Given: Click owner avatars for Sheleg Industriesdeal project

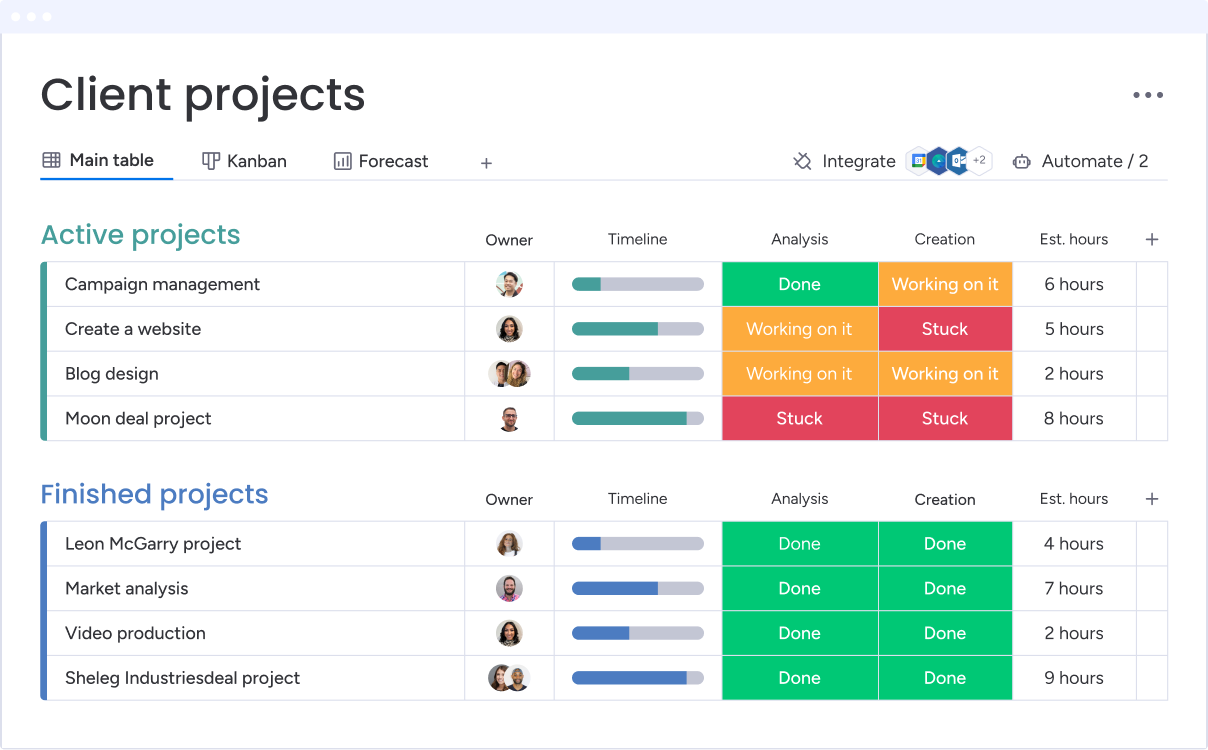Looking at the screenshot, I should [x=509, y=678].
